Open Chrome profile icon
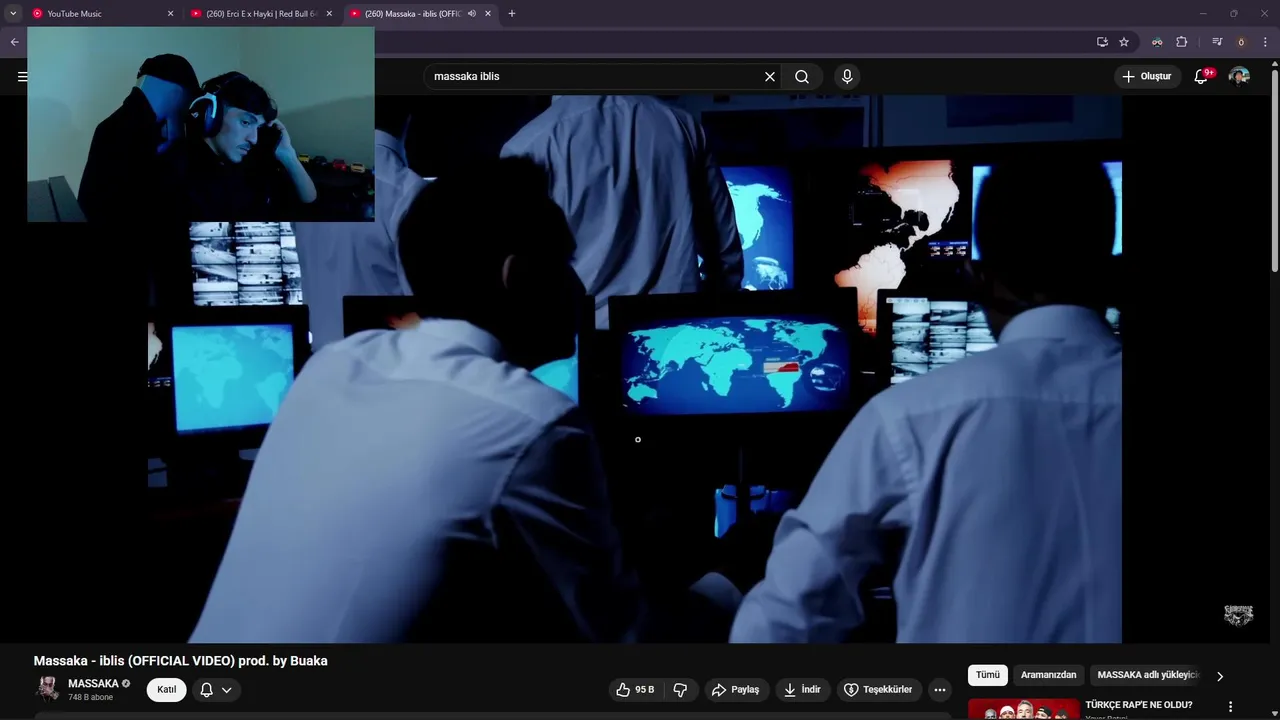 click(1241, 42)
